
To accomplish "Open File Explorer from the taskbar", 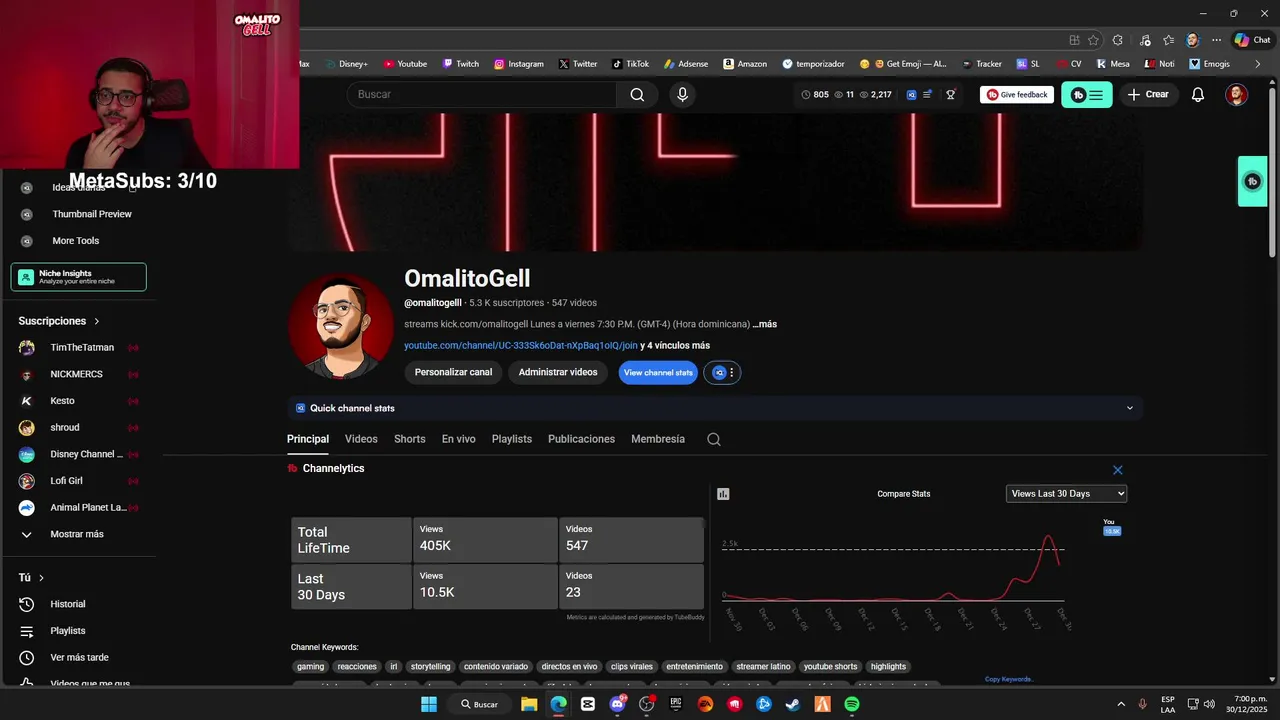I will [x=529, y=704].
